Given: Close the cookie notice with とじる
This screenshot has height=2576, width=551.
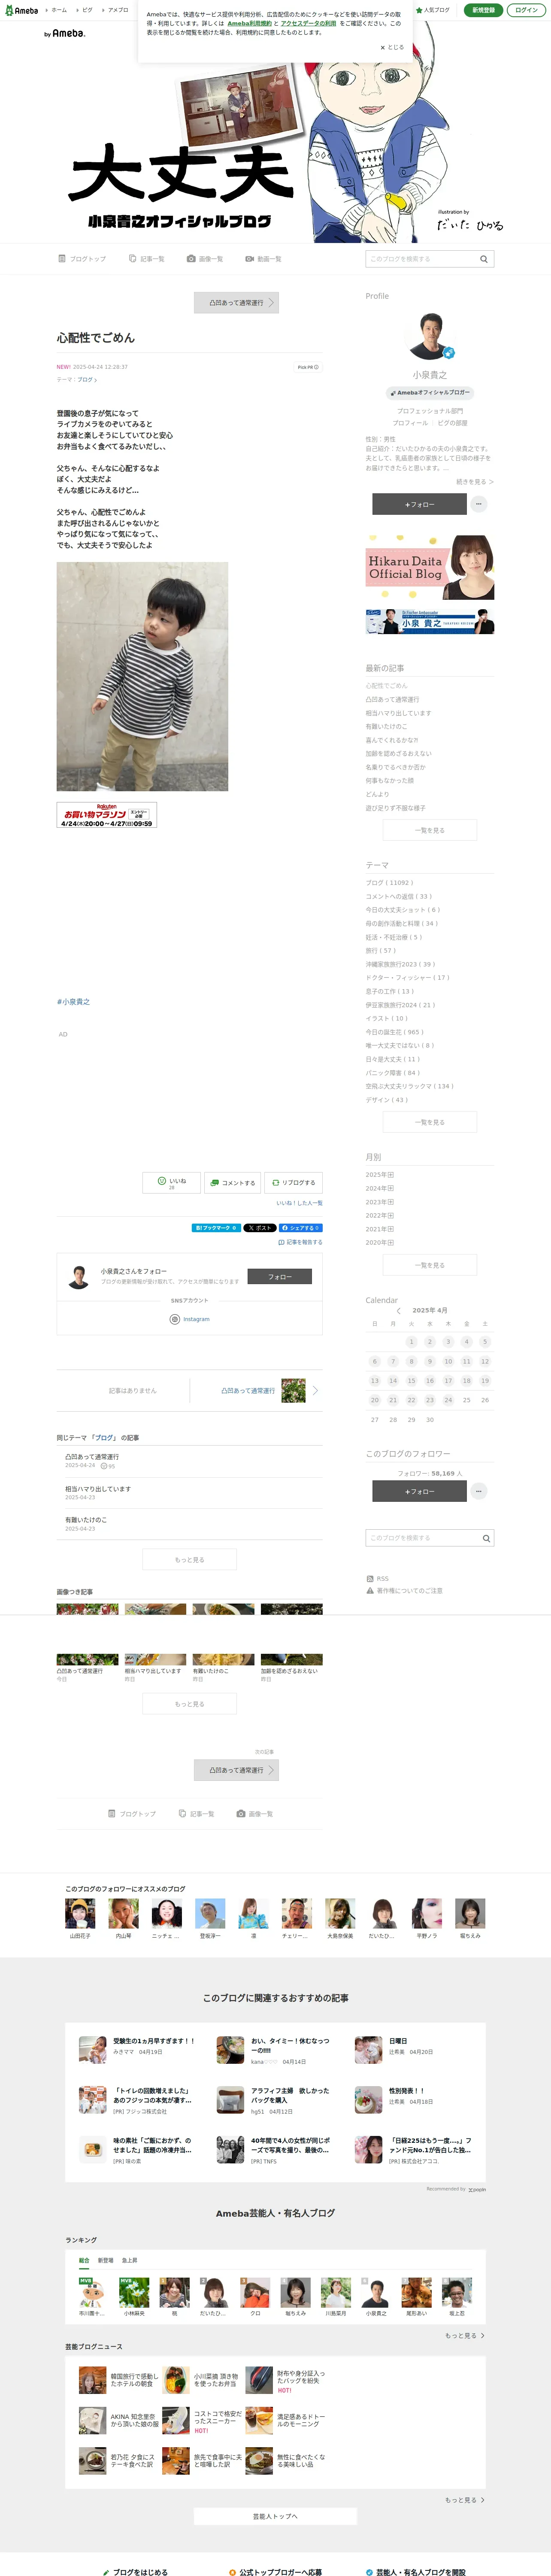Looking at the screenshot, I should click(392, 47).
